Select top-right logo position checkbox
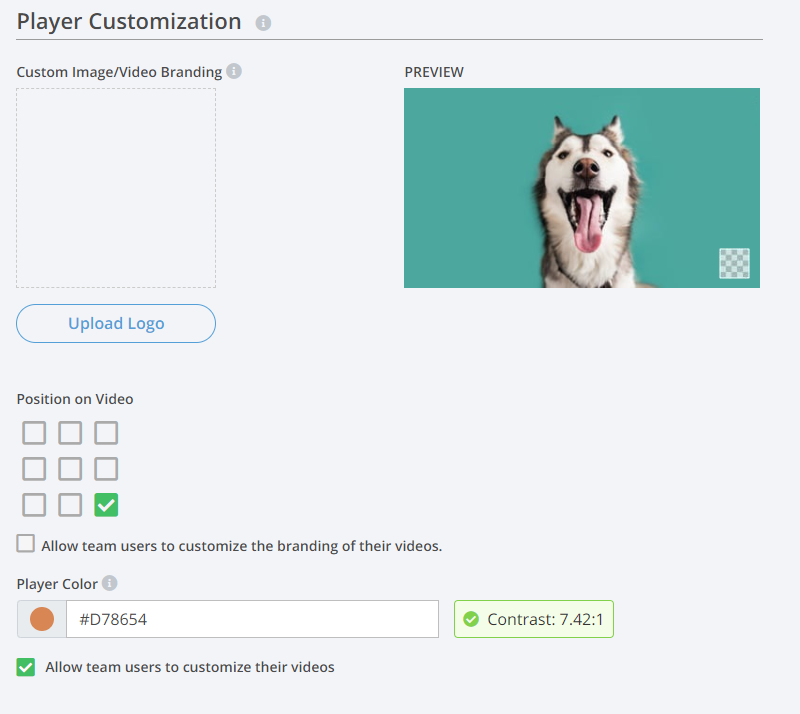The height and width of the screenshot is (714, 800). [106, 433]
